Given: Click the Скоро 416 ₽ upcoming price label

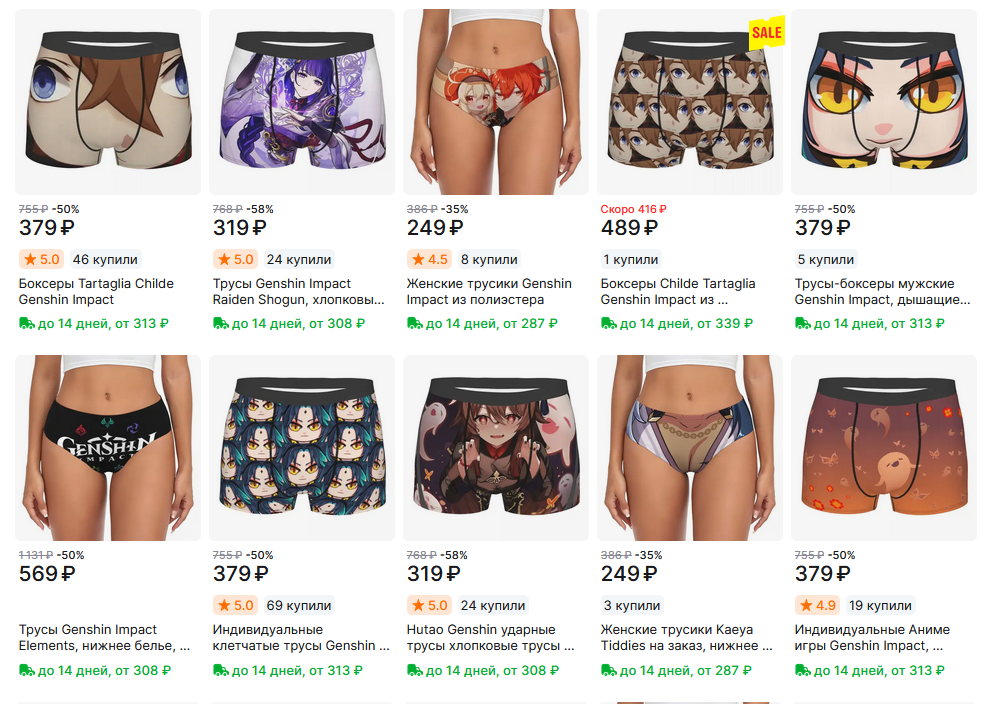Looking at the screenshot, I should 633,209.
